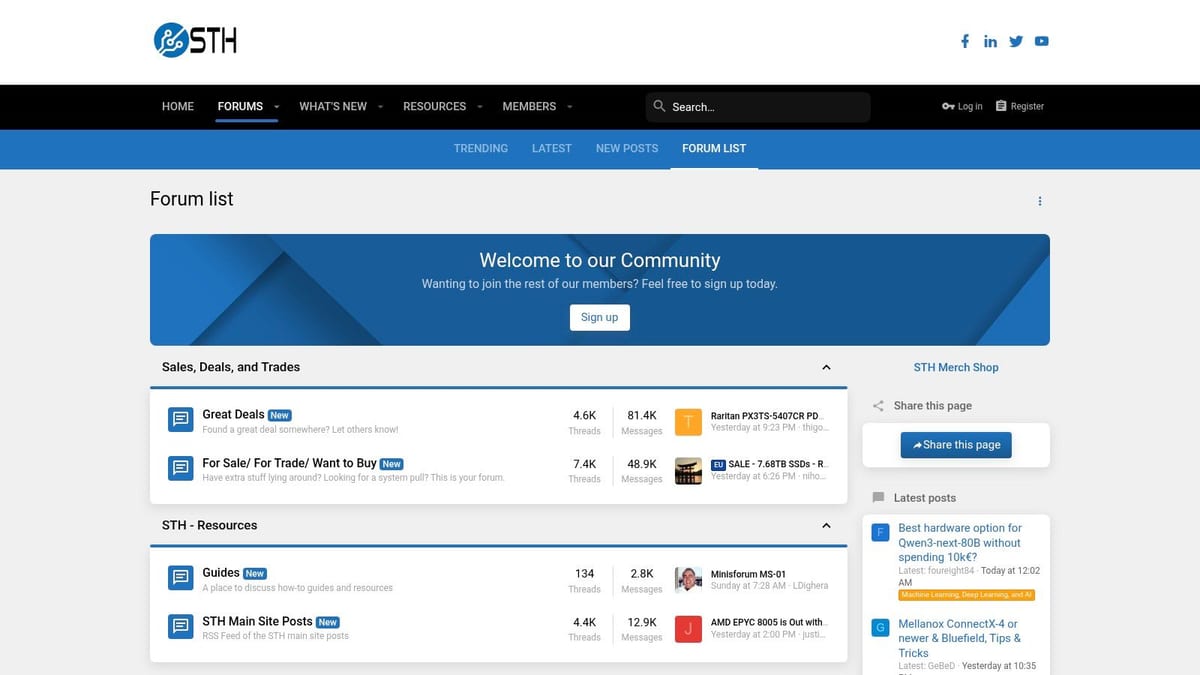Click the comment icon beside Latest posts heading
The width and height of the screenshot is (1200, 675).
tap(878, 498)
